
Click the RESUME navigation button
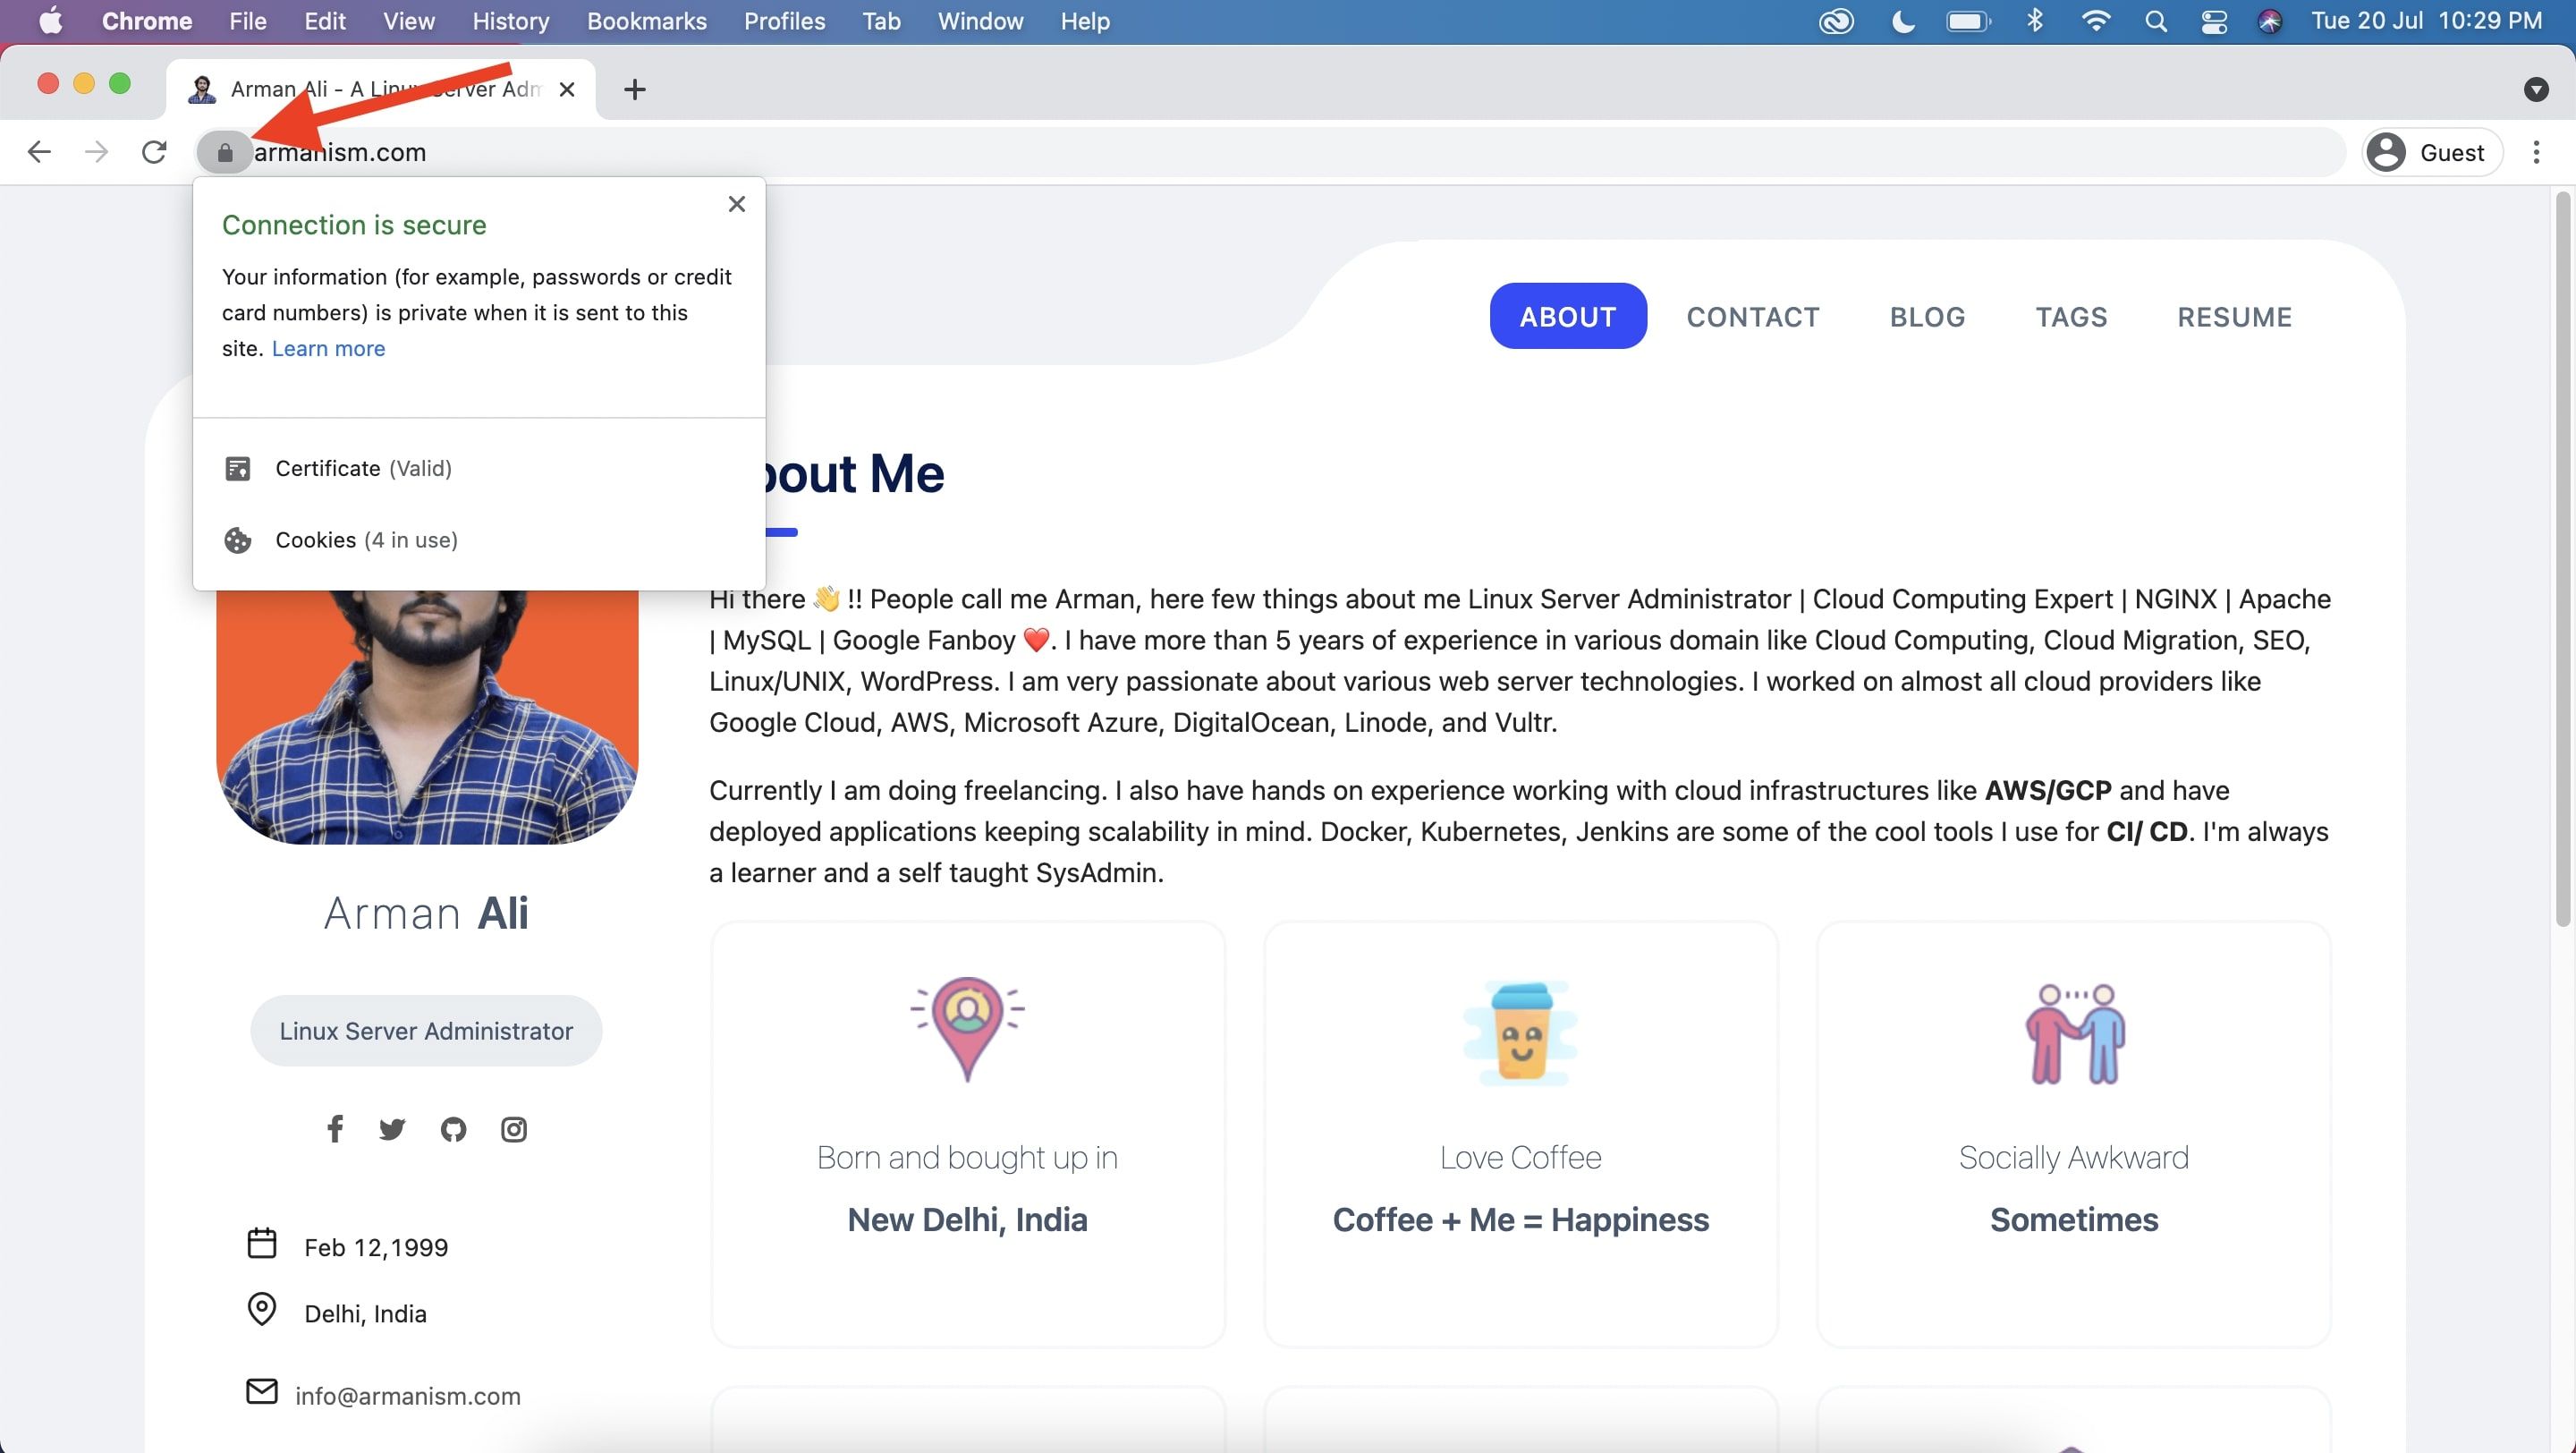coord(2234,317)
